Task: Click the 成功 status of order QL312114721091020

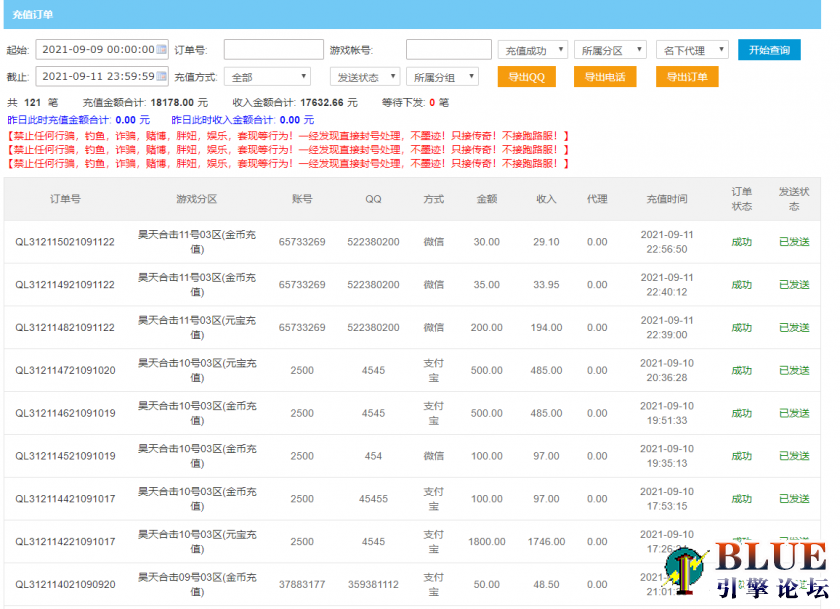Action: (741, 370)
